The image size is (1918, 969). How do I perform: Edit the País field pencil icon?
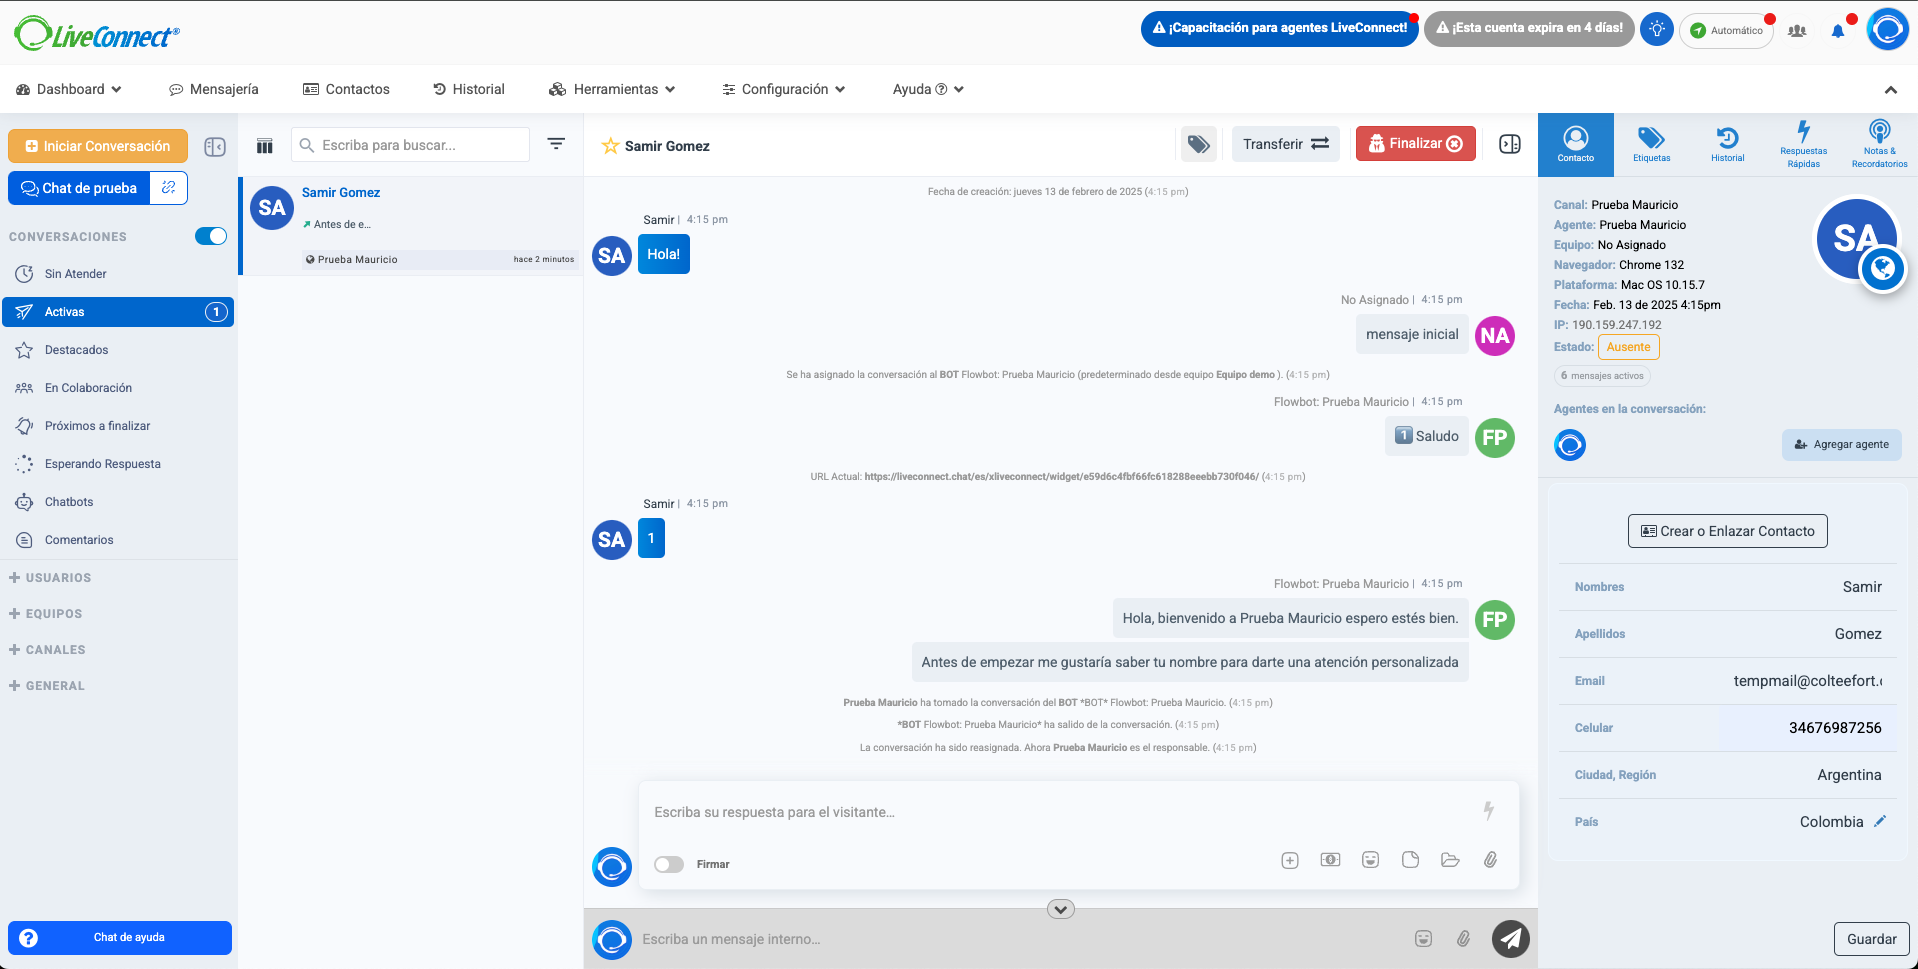tap(1880, 821)
